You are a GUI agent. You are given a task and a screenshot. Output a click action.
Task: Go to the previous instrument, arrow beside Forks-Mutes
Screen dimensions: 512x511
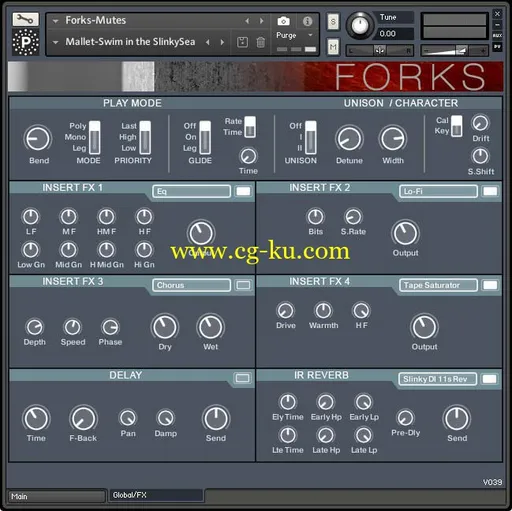(x=247, y=21)
